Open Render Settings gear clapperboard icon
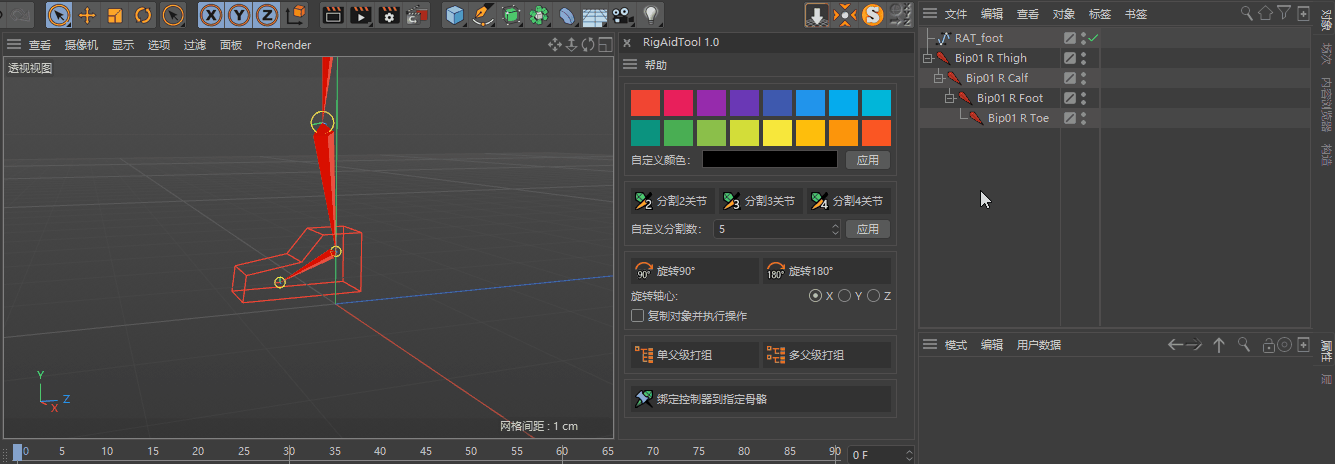Screen dimensions: 1335x464 click(391, 14)
